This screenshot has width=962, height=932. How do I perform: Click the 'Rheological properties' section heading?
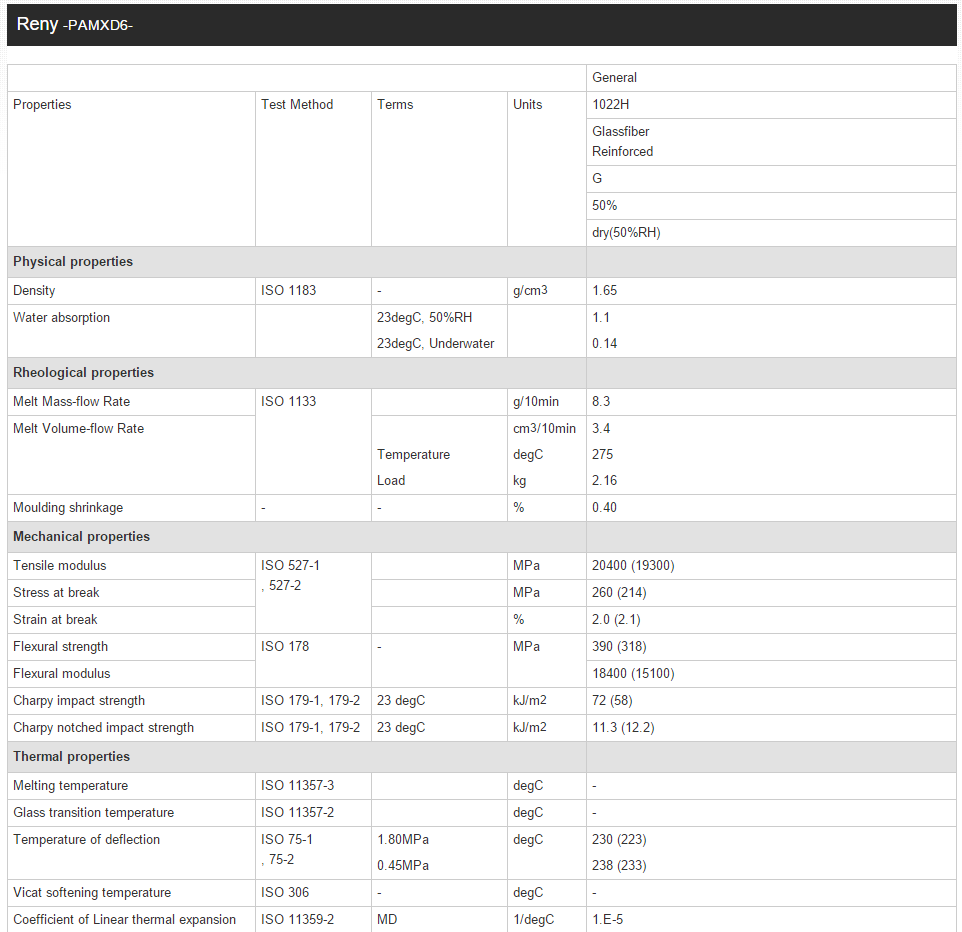tap(83, 373)
